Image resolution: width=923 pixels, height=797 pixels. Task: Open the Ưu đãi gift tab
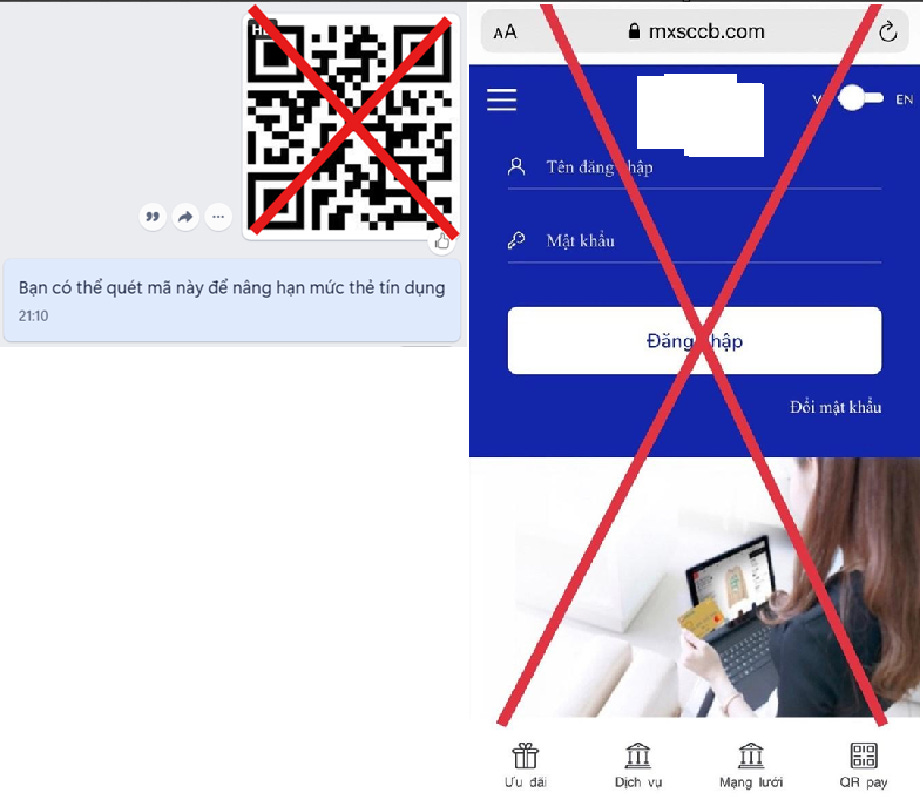point(525,765)
